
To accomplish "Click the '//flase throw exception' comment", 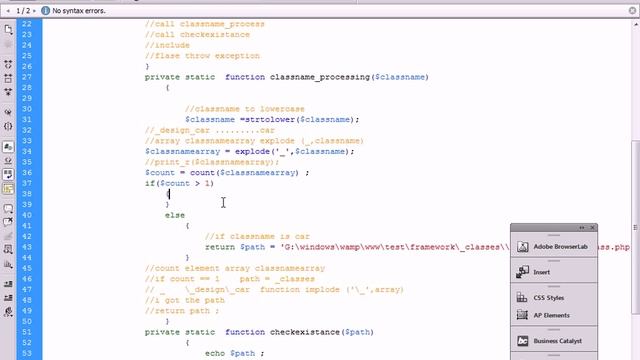I will point(202,56).
